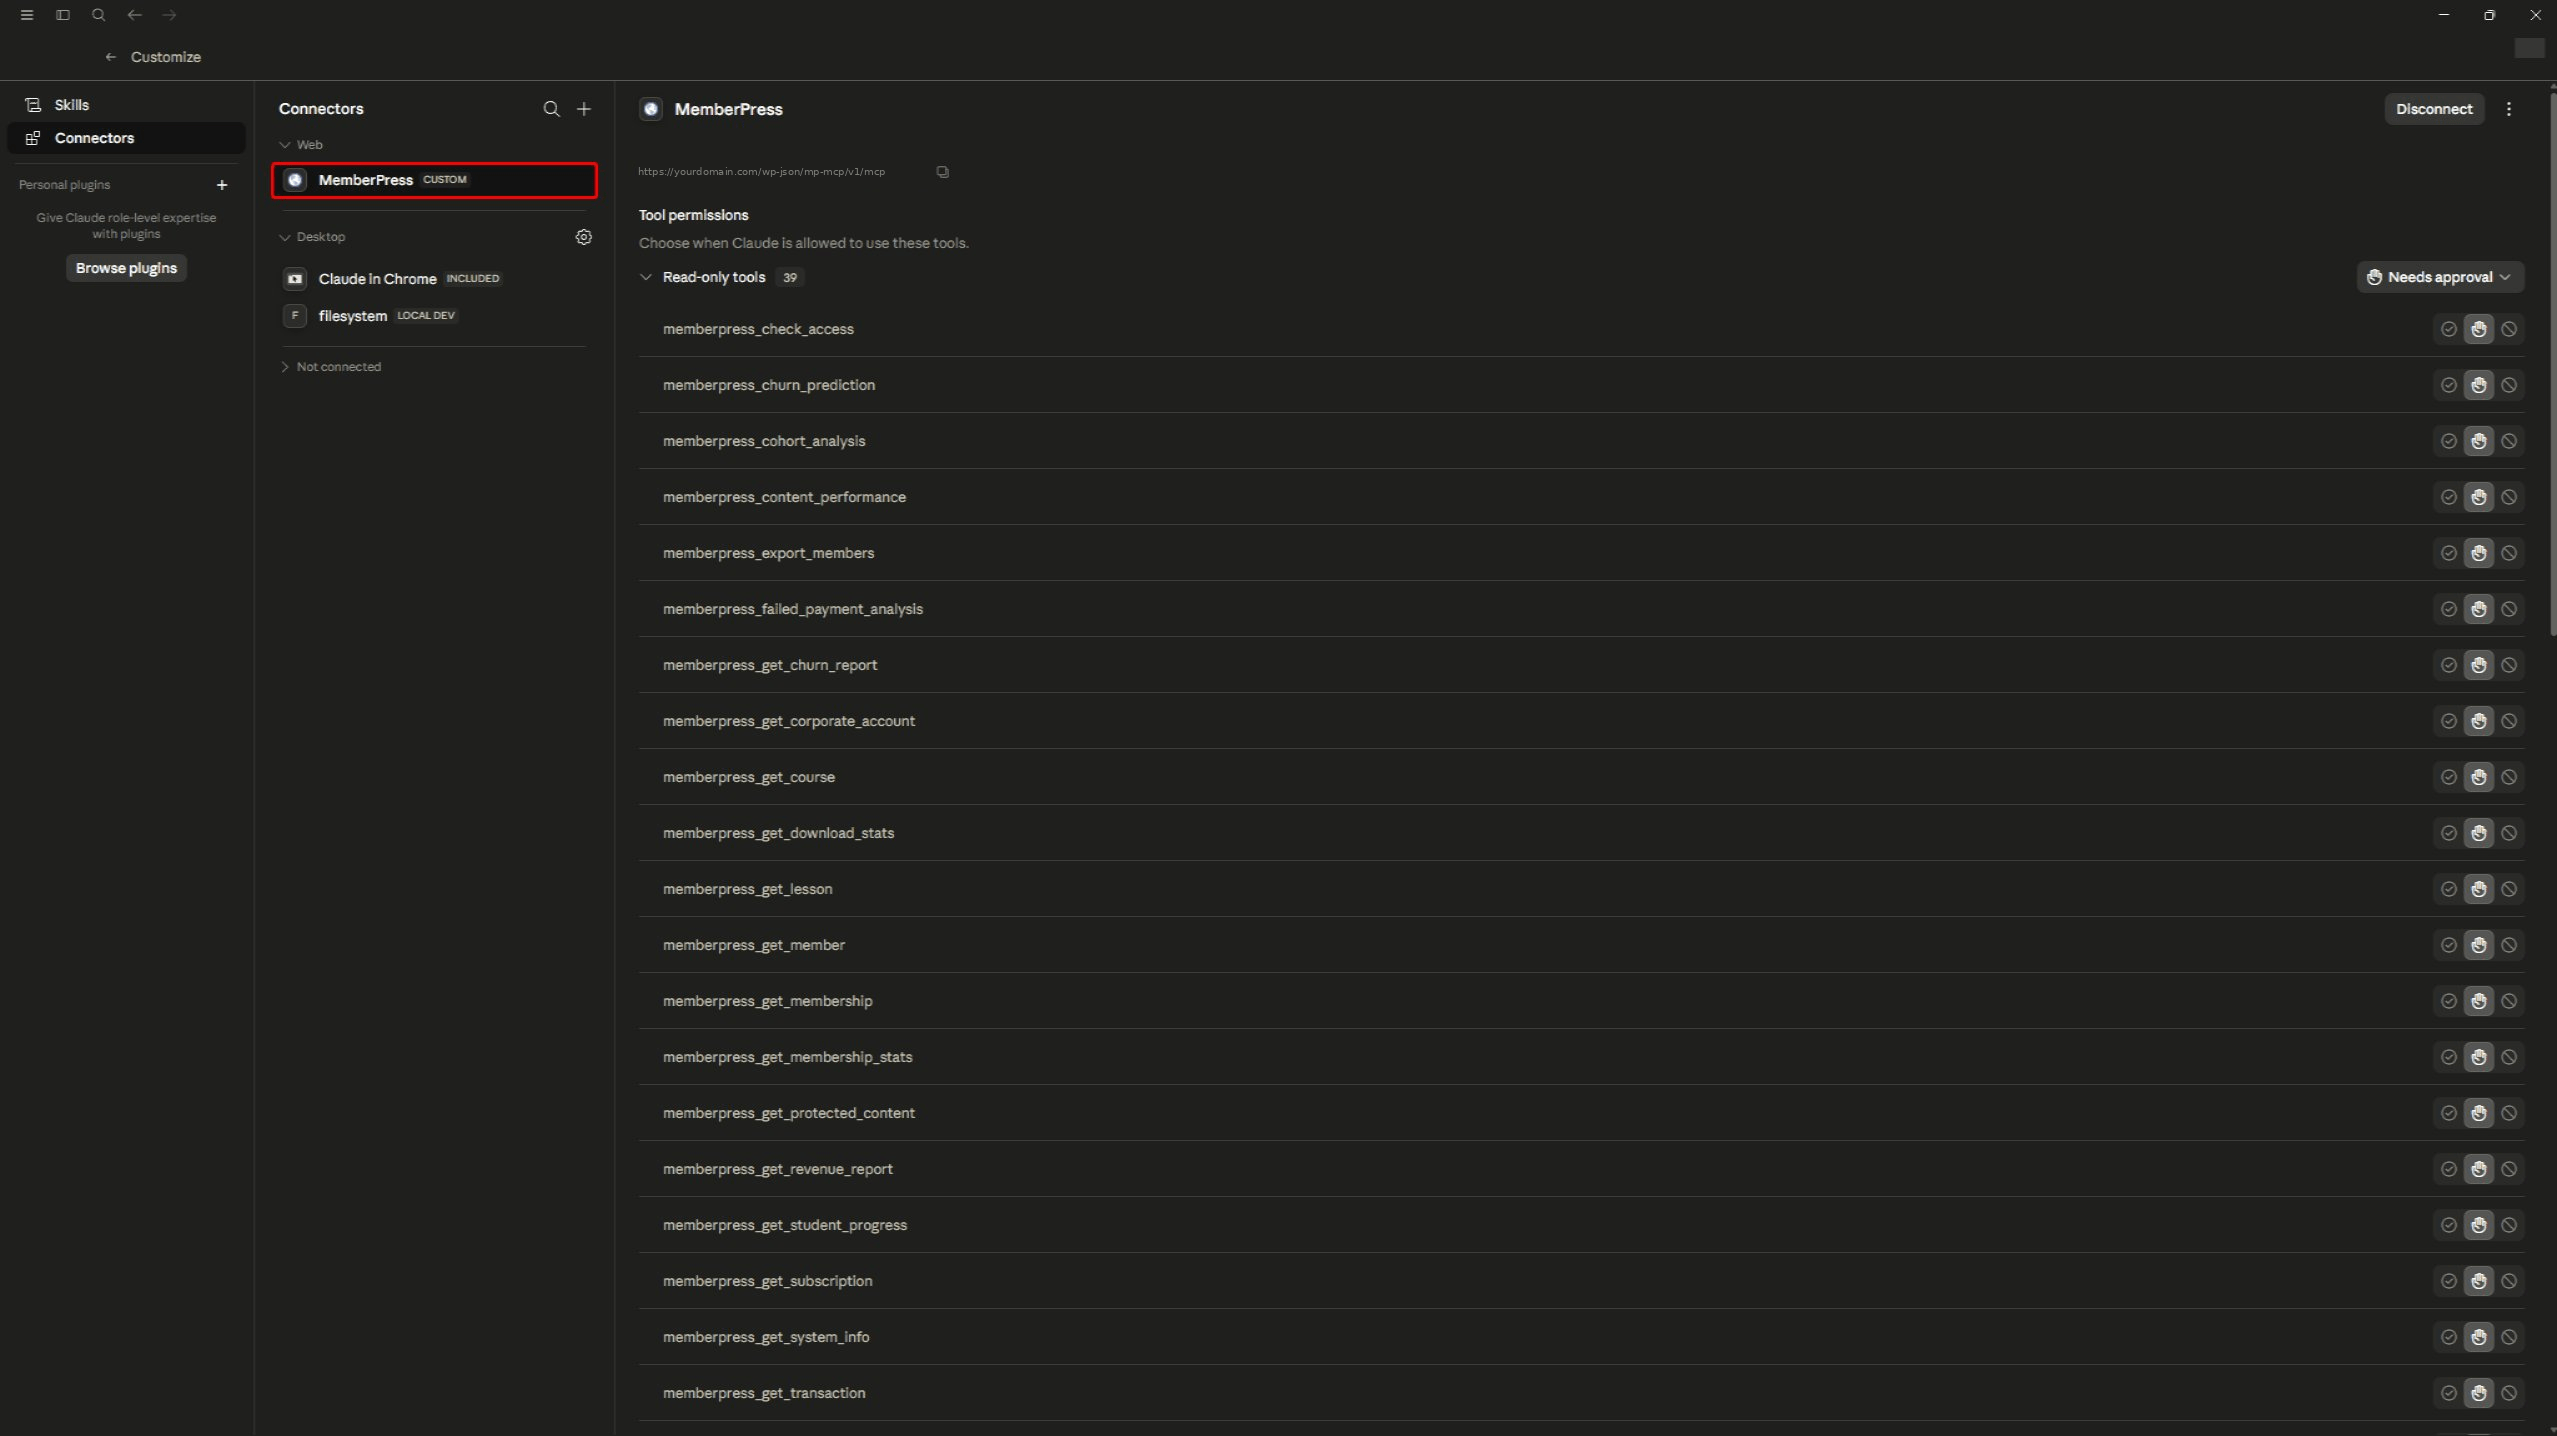
Task: Set memberpress_get_subscription to needs approval
Action: 2478,1281
